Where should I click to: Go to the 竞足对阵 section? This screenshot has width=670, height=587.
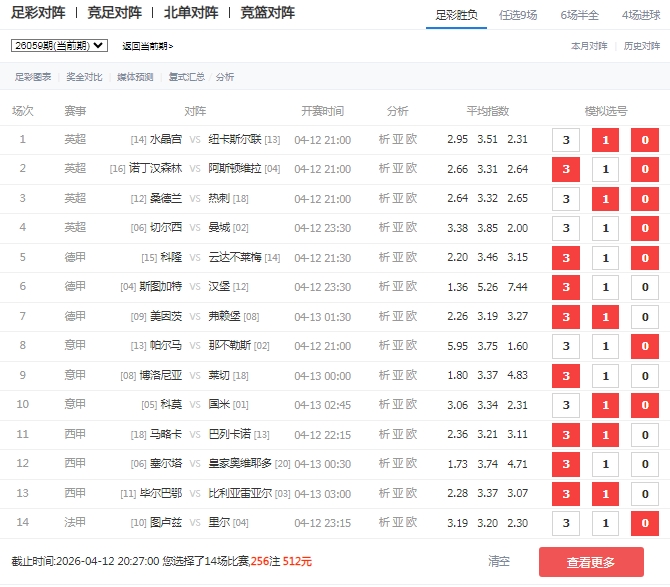point(115,13)
